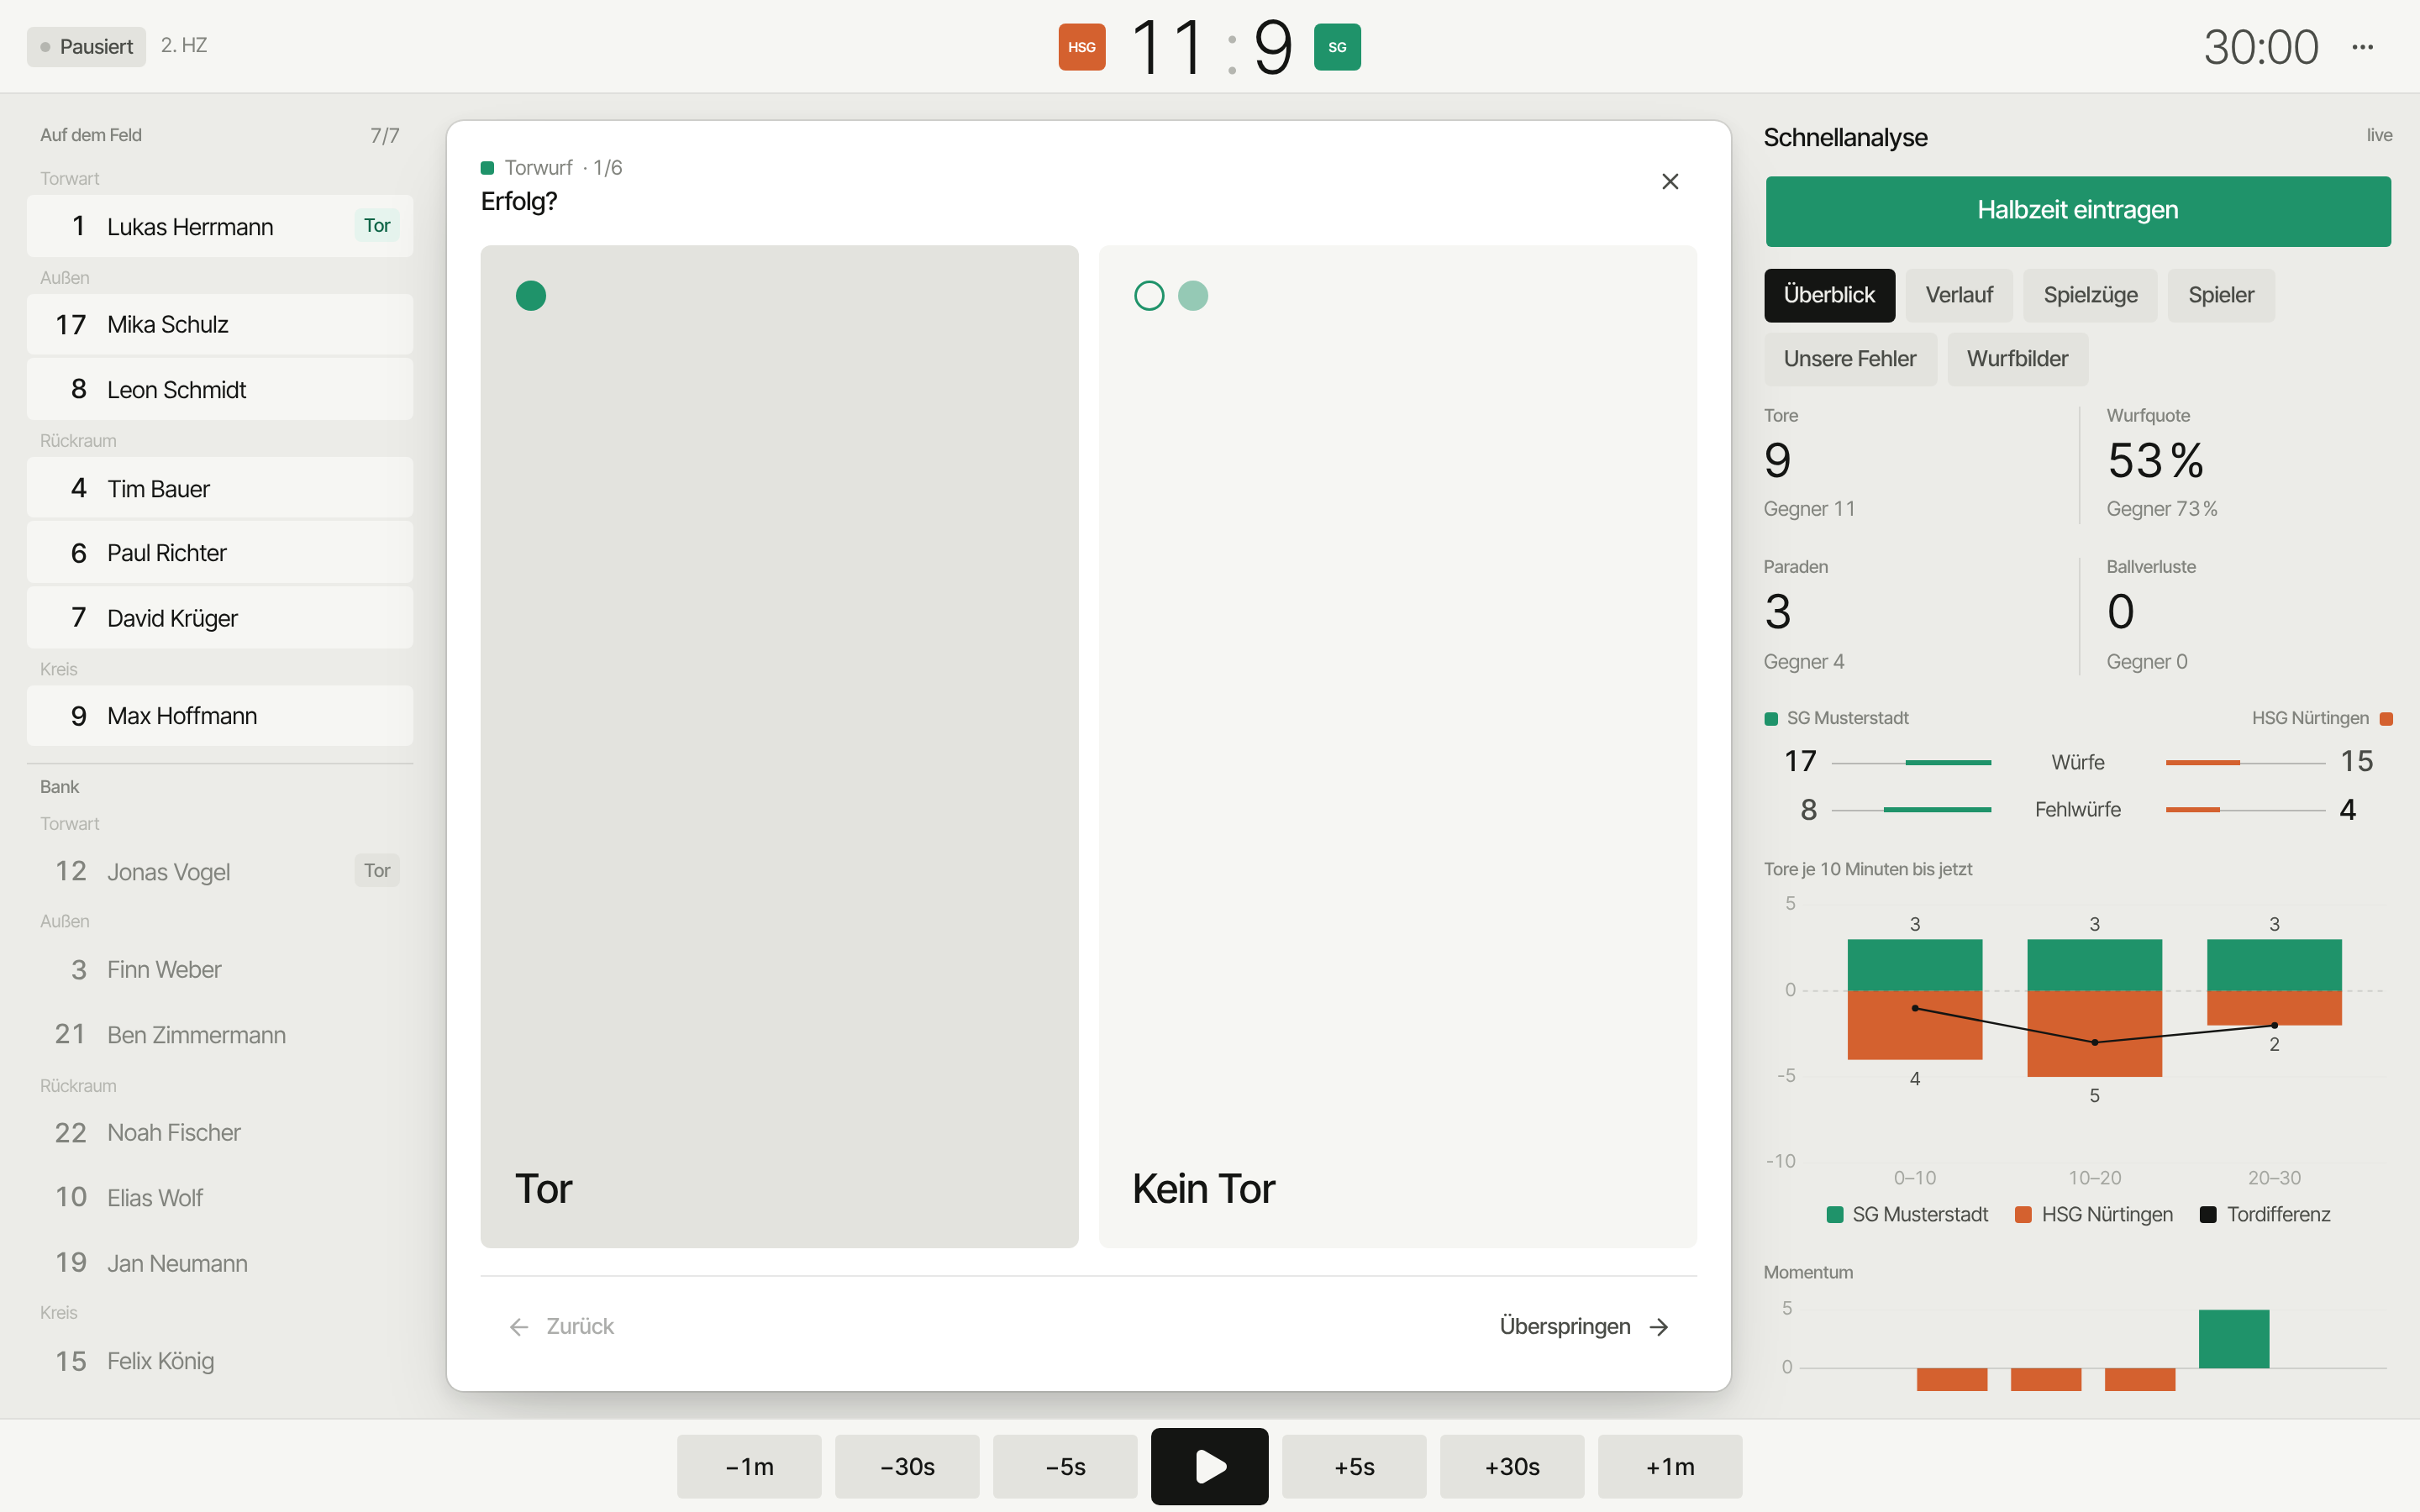Advance the clock by one minute

tap(1670, 1466)
